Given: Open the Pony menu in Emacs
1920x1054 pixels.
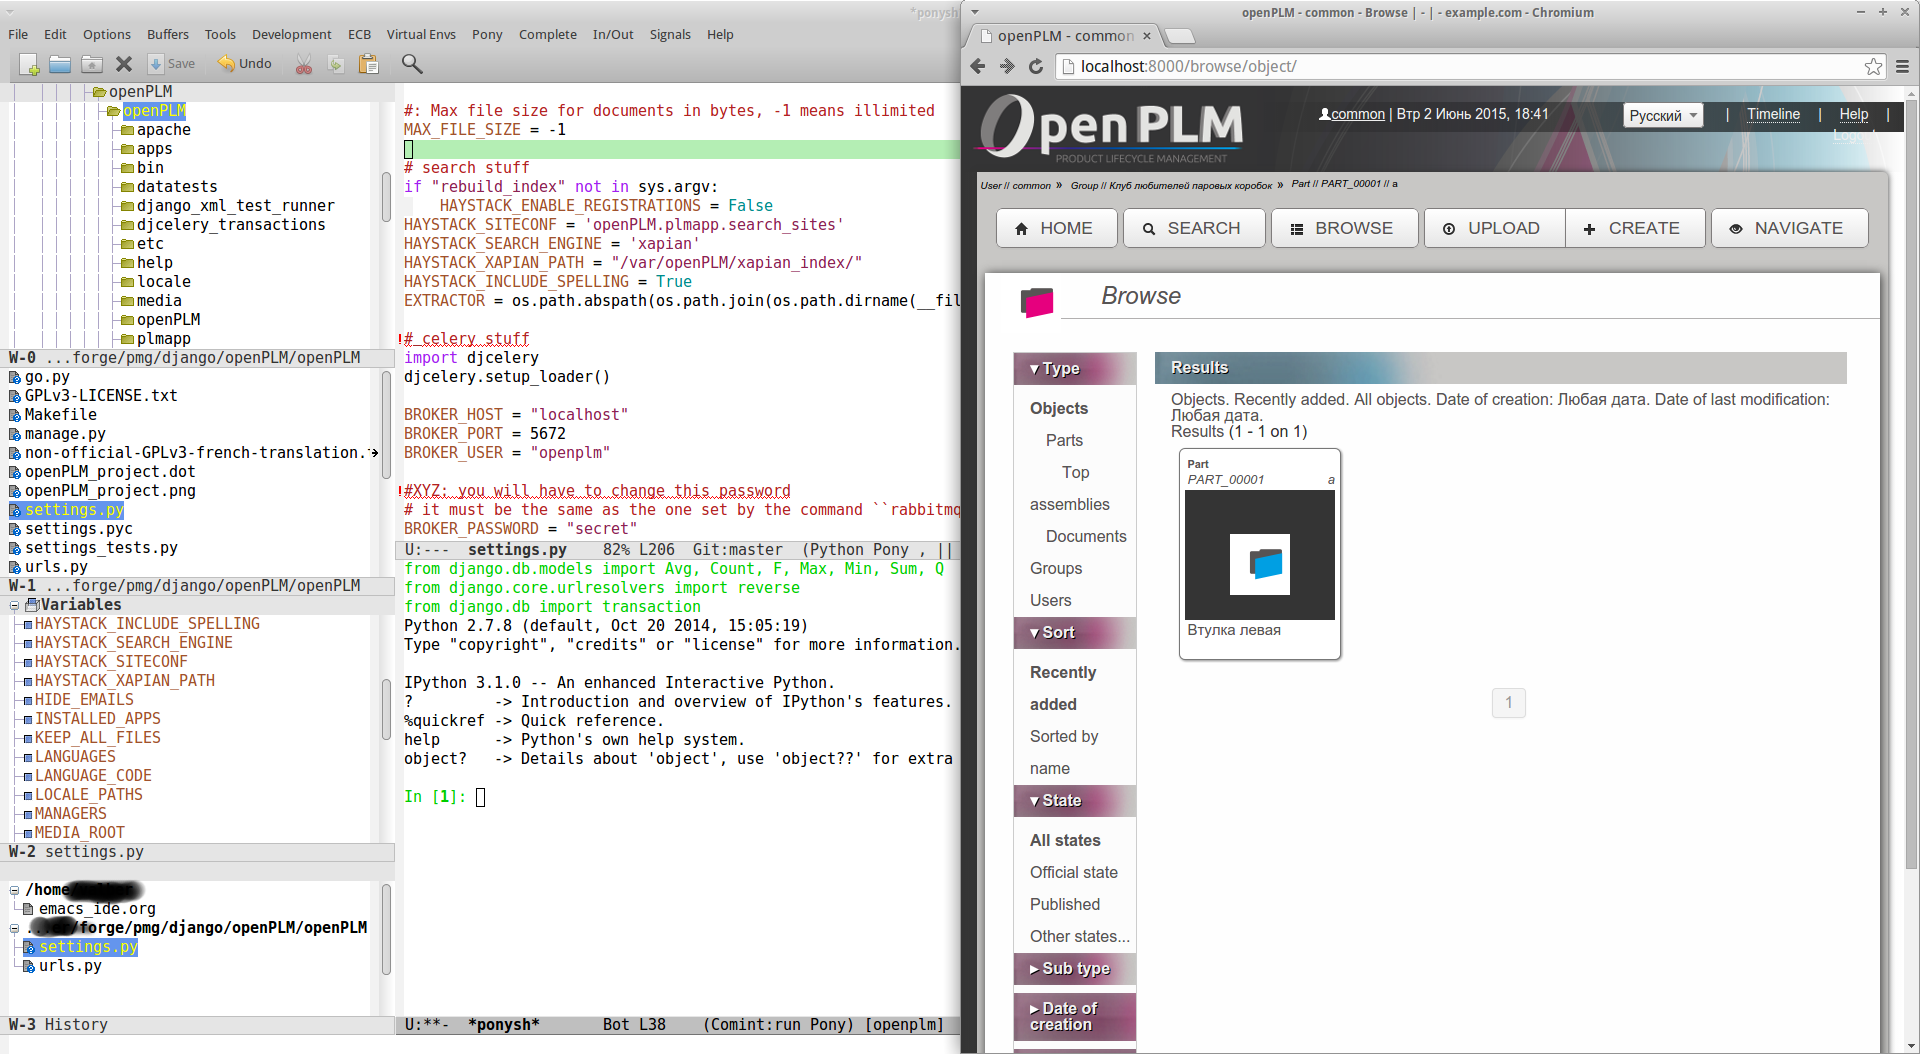Looking at the screenshot, I should pos(486,34).
